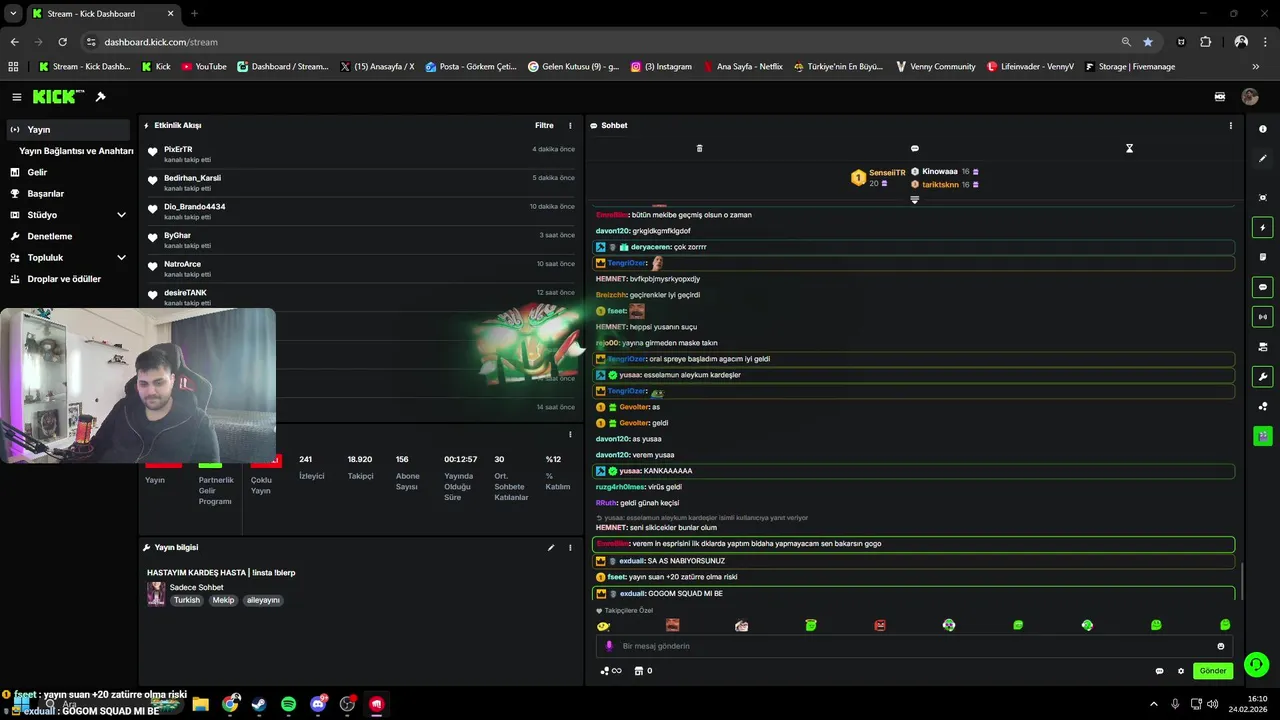Click the shop icon with 0 count
The height and width of the screenshot is (720, 1280).
643,671
